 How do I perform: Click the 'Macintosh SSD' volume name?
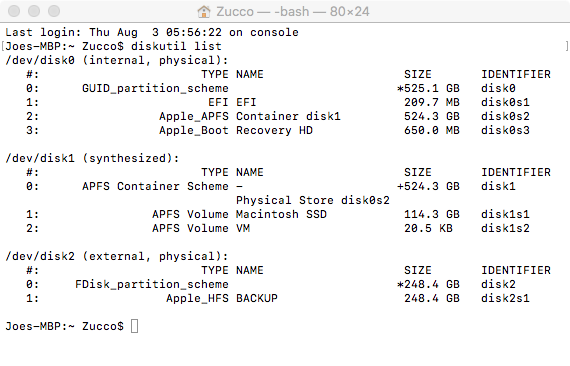pyautogui.click(x=281, y=214)
